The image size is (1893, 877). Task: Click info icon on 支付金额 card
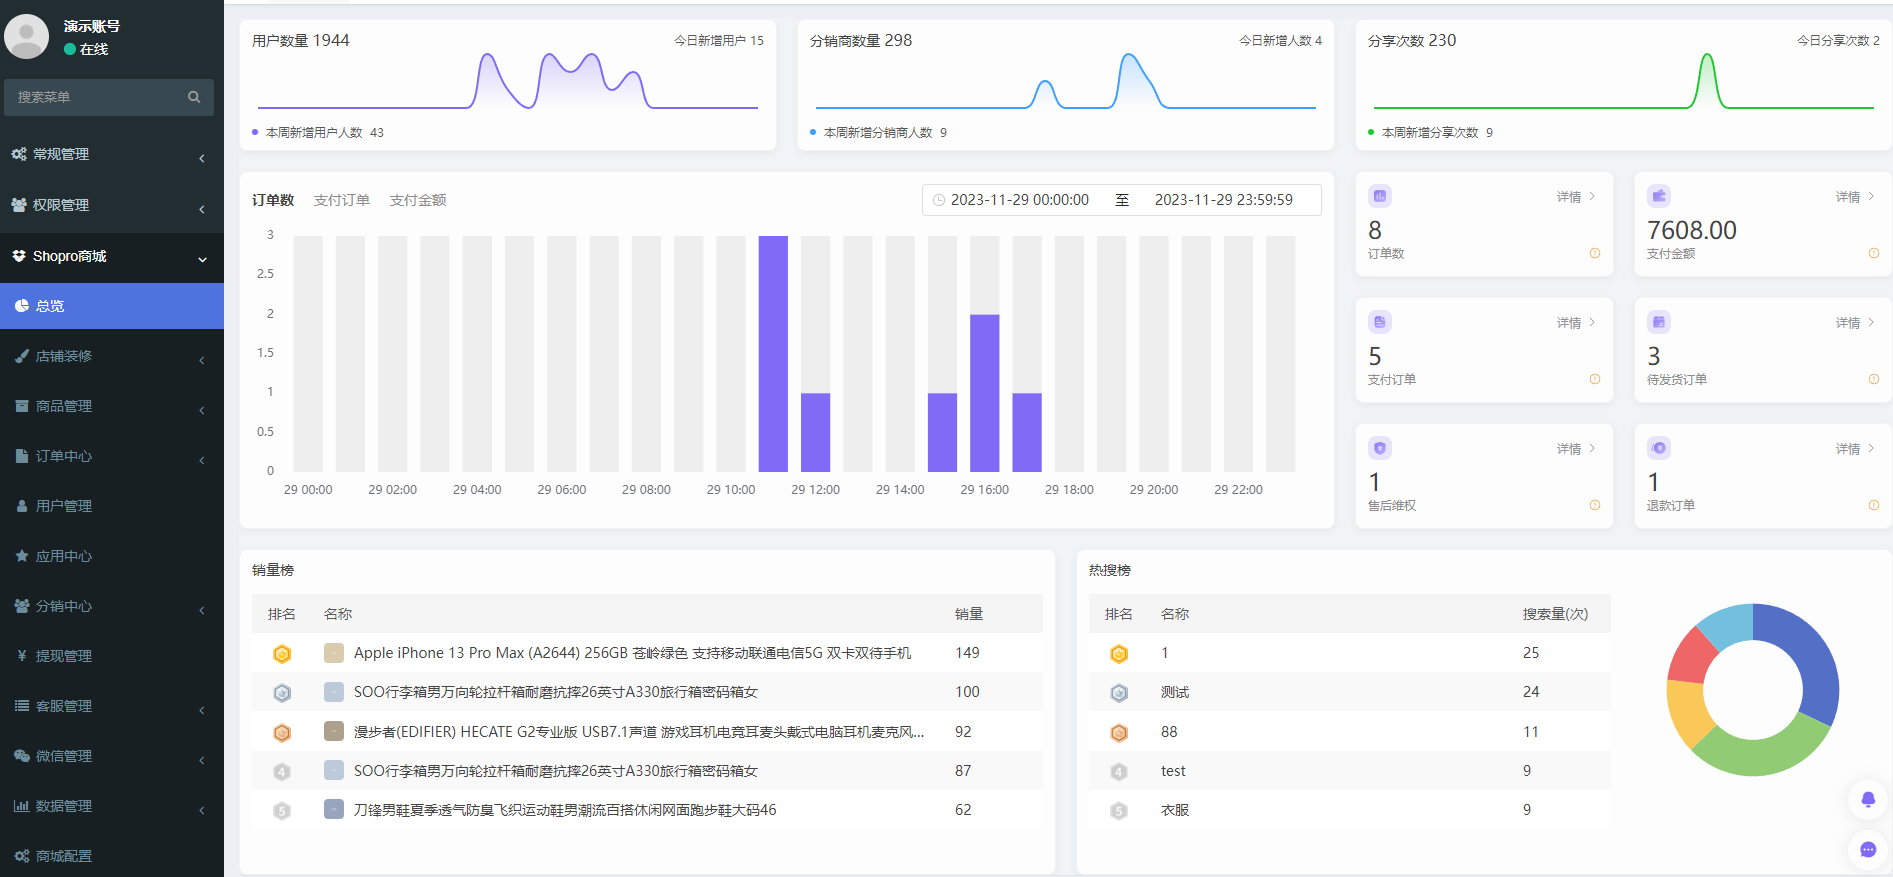[1874, 253]
